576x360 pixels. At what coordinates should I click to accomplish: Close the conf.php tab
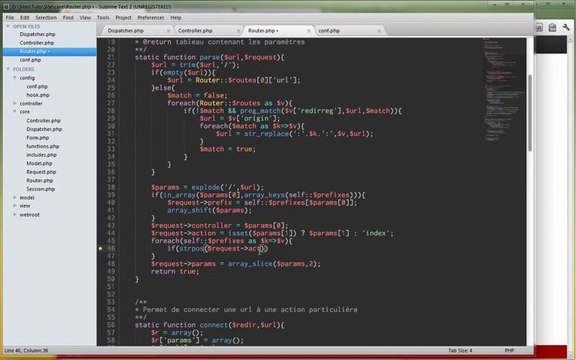[x=379, y=31]
